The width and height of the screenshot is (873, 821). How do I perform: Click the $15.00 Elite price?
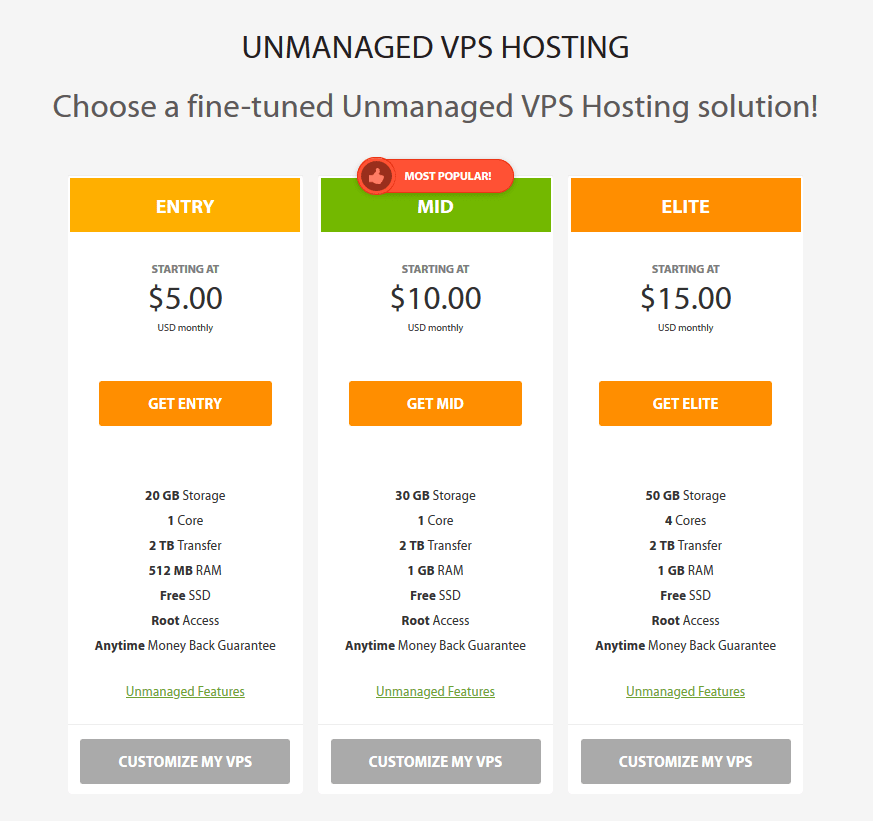pos(685,298)
